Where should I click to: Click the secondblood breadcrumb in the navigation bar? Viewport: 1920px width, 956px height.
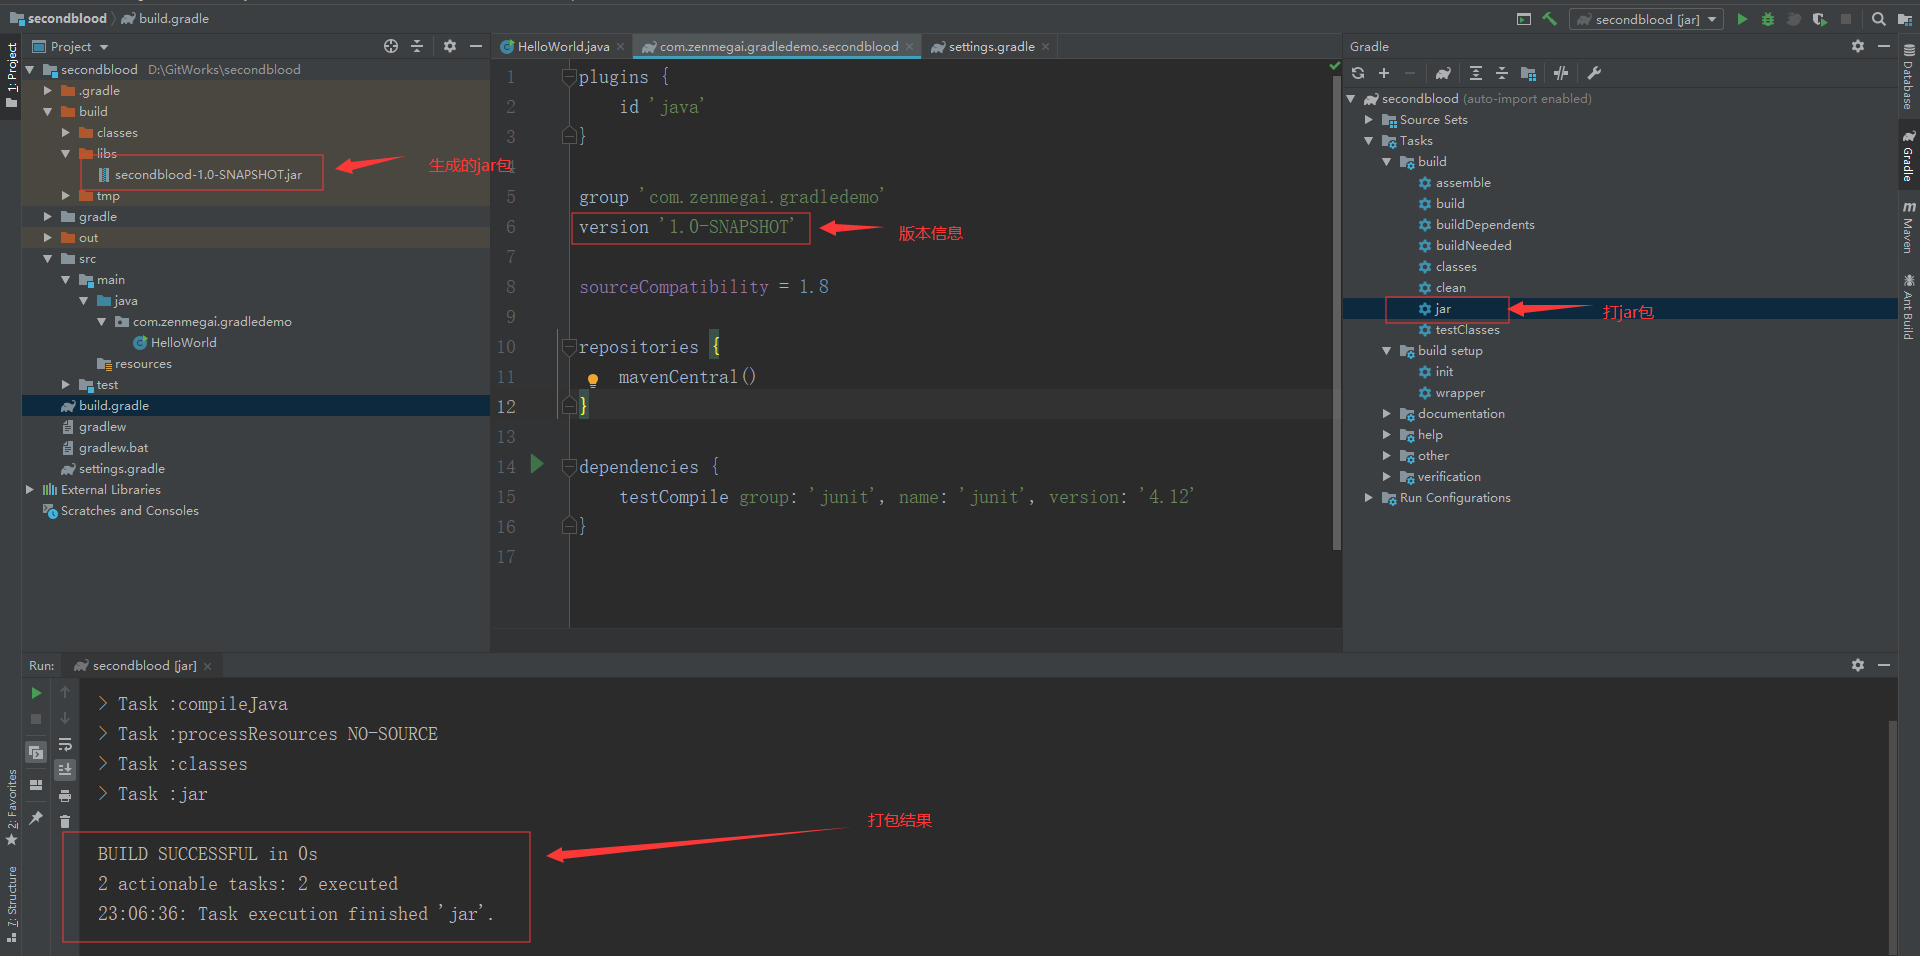coord(58,18)
